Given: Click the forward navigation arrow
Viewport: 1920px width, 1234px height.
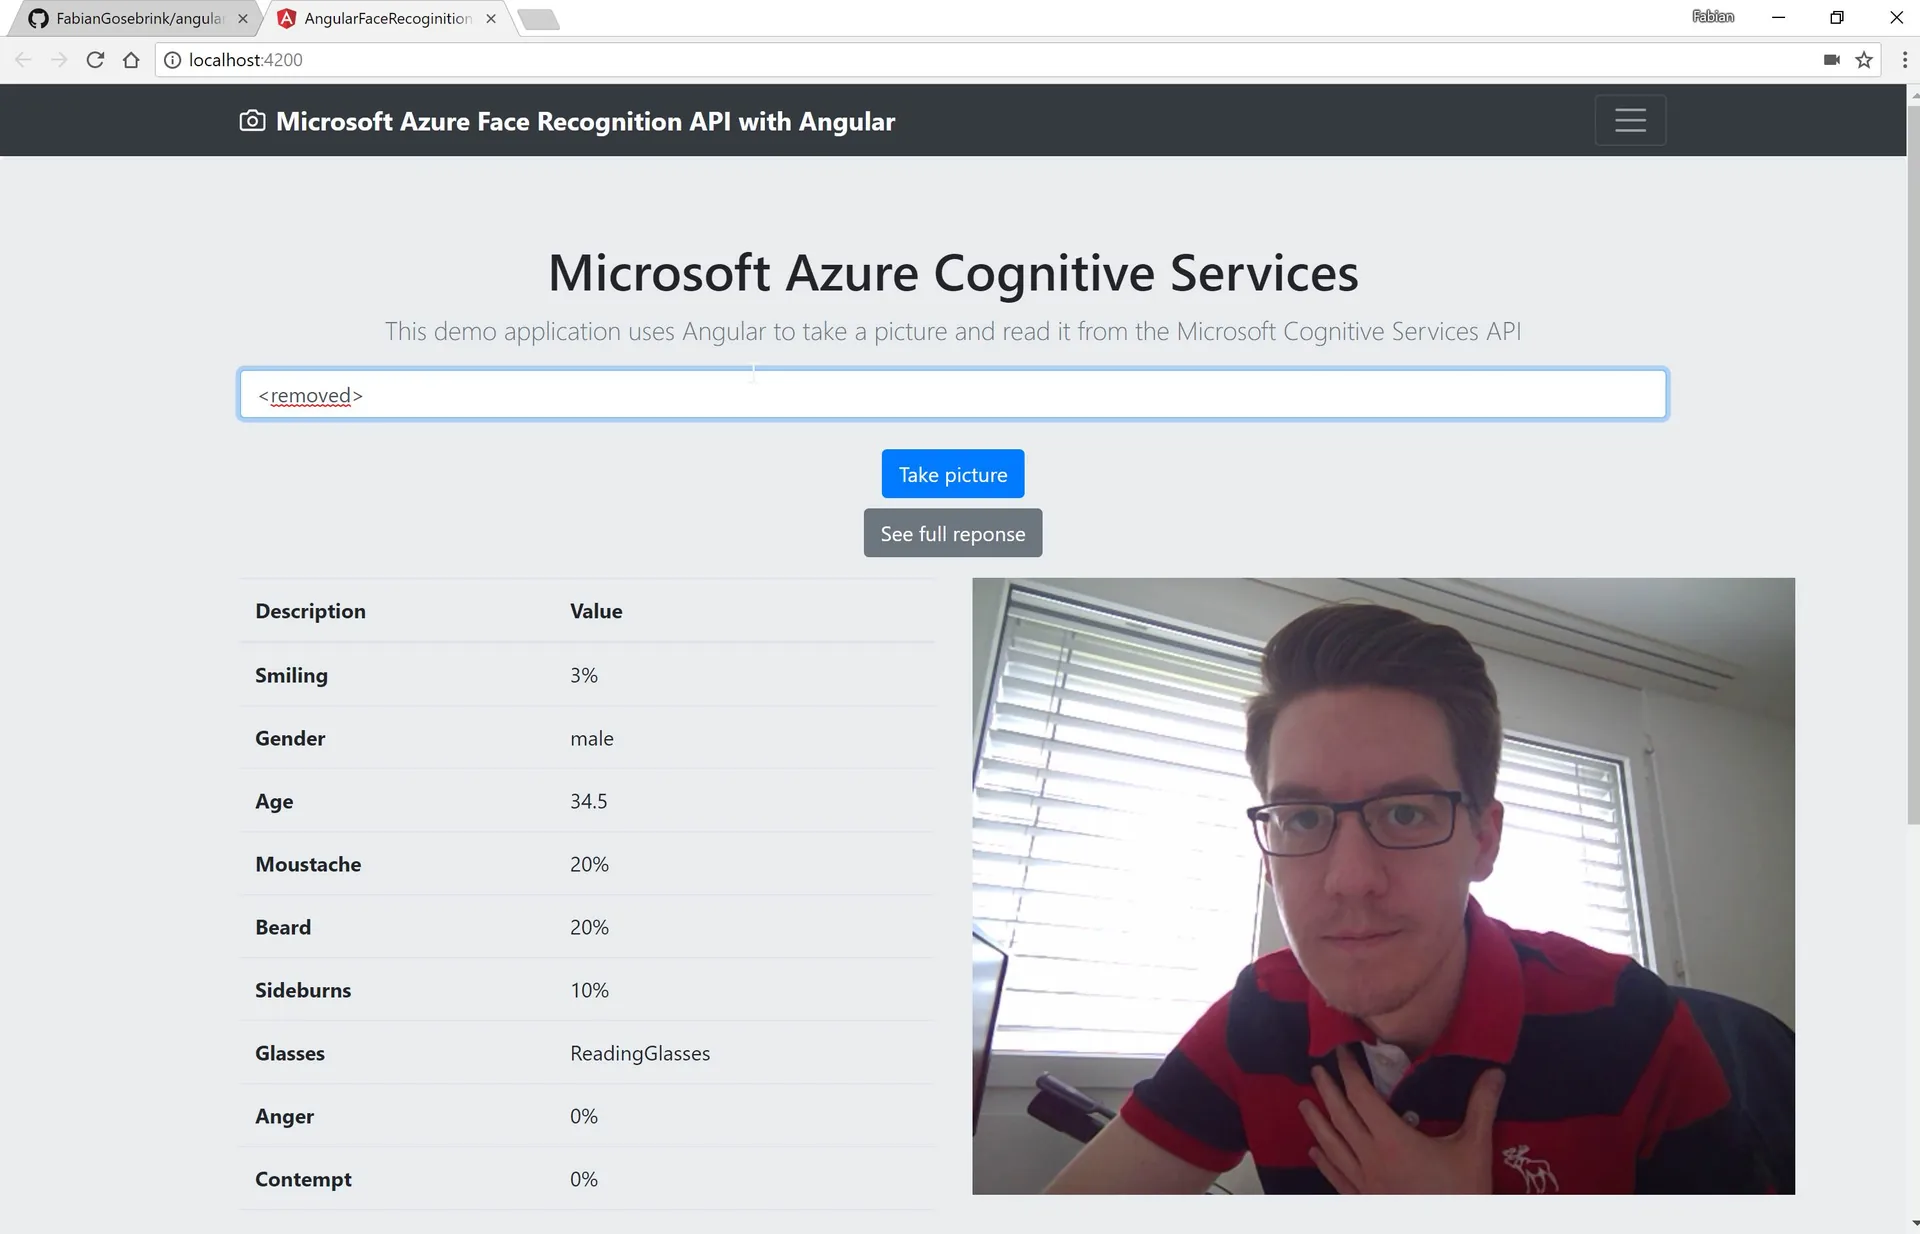Looking at the screenshot, I should [59, 60].
